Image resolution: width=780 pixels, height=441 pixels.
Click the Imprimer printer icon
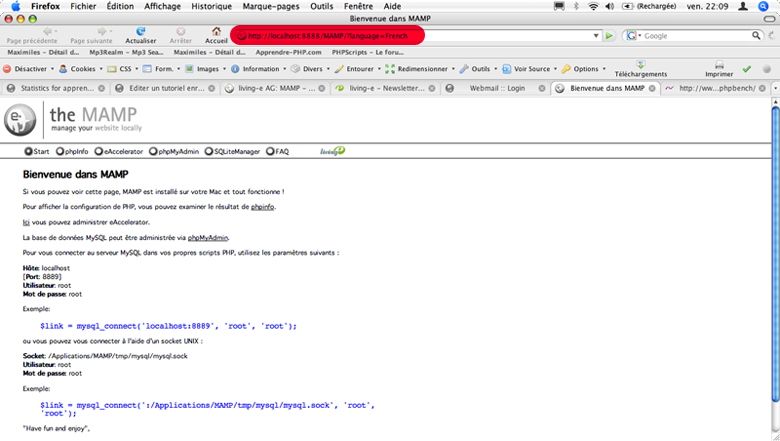point(719,65)
